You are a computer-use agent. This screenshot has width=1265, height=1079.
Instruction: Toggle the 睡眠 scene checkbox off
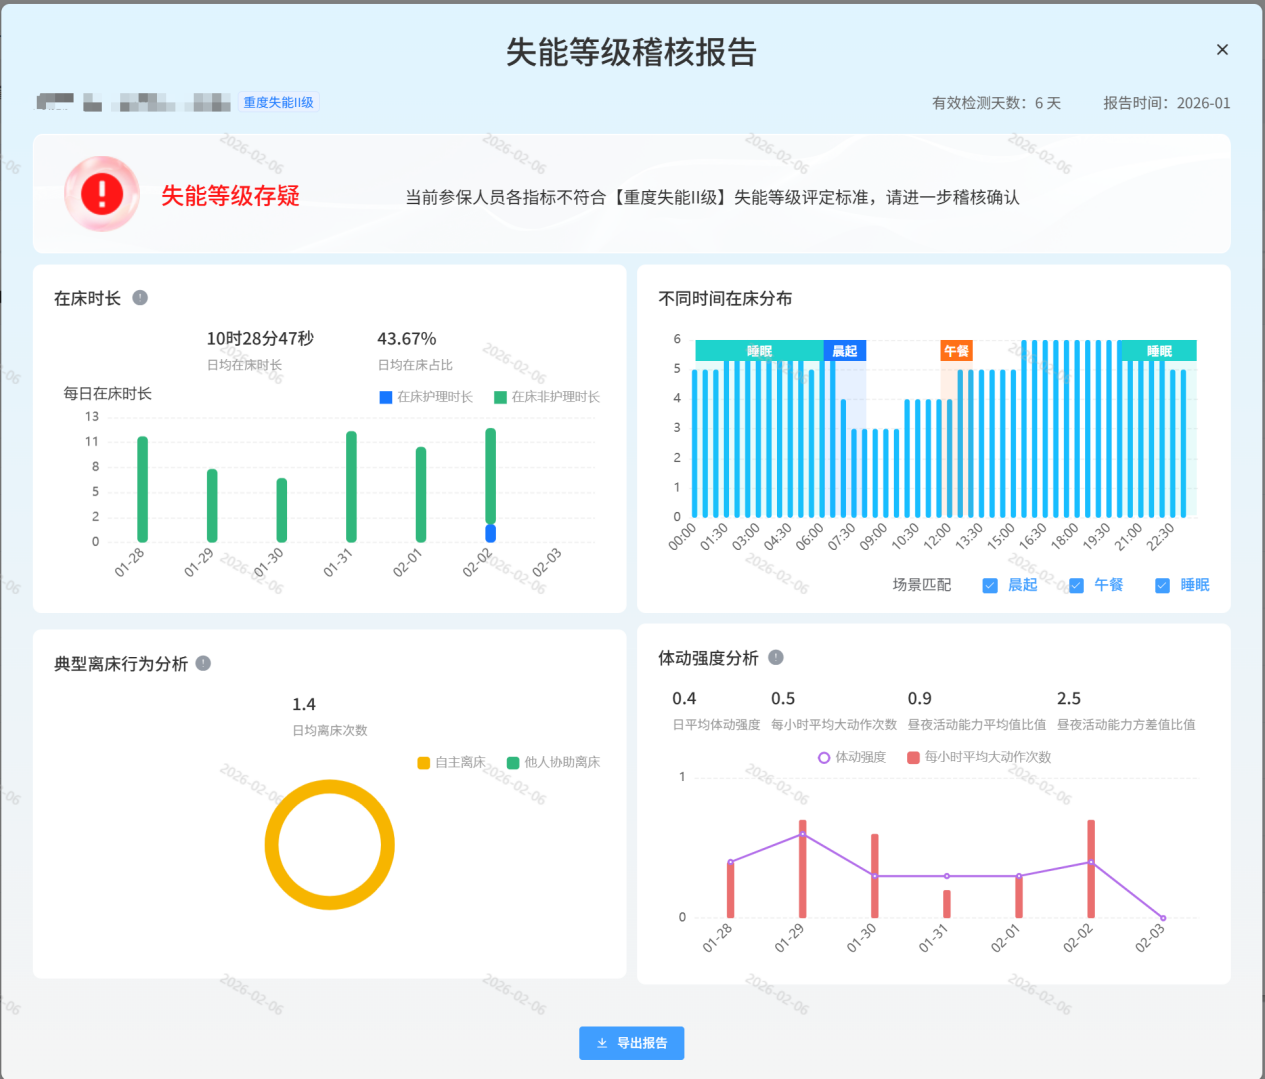(1162, 585)
